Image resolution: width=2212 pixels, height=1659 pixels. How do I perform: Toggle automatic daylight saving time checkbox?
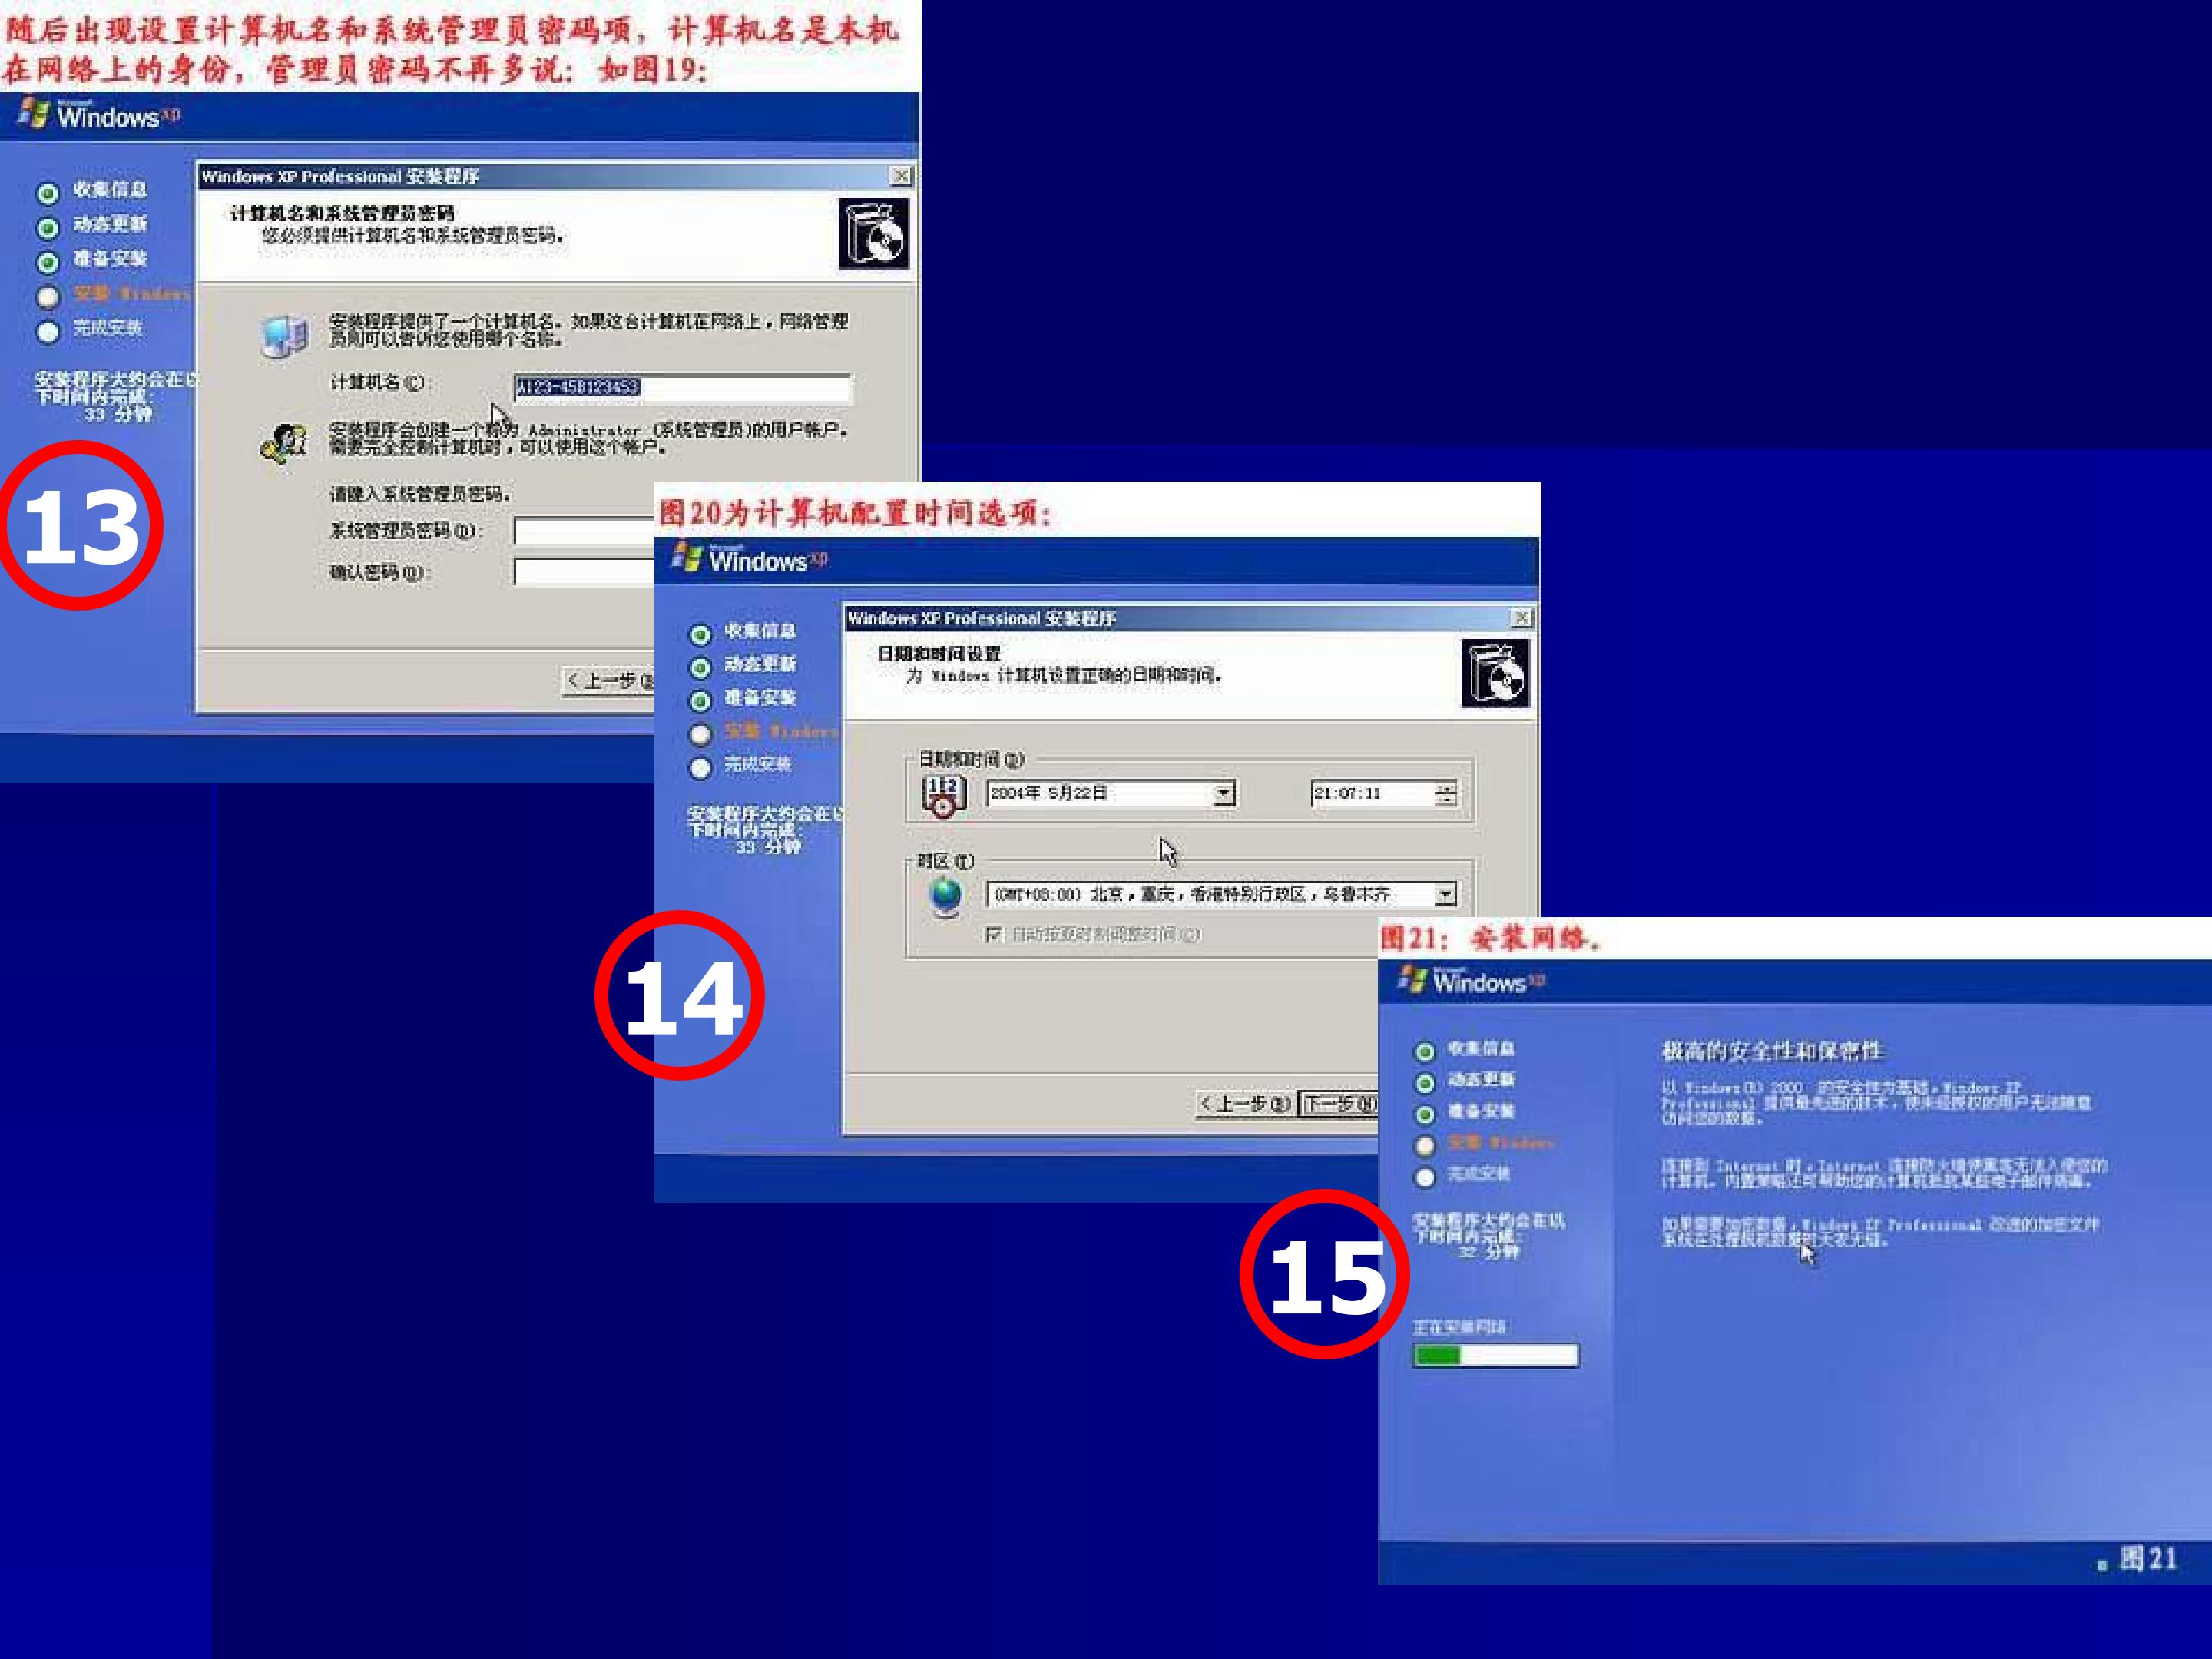click(x=993, y=934)
